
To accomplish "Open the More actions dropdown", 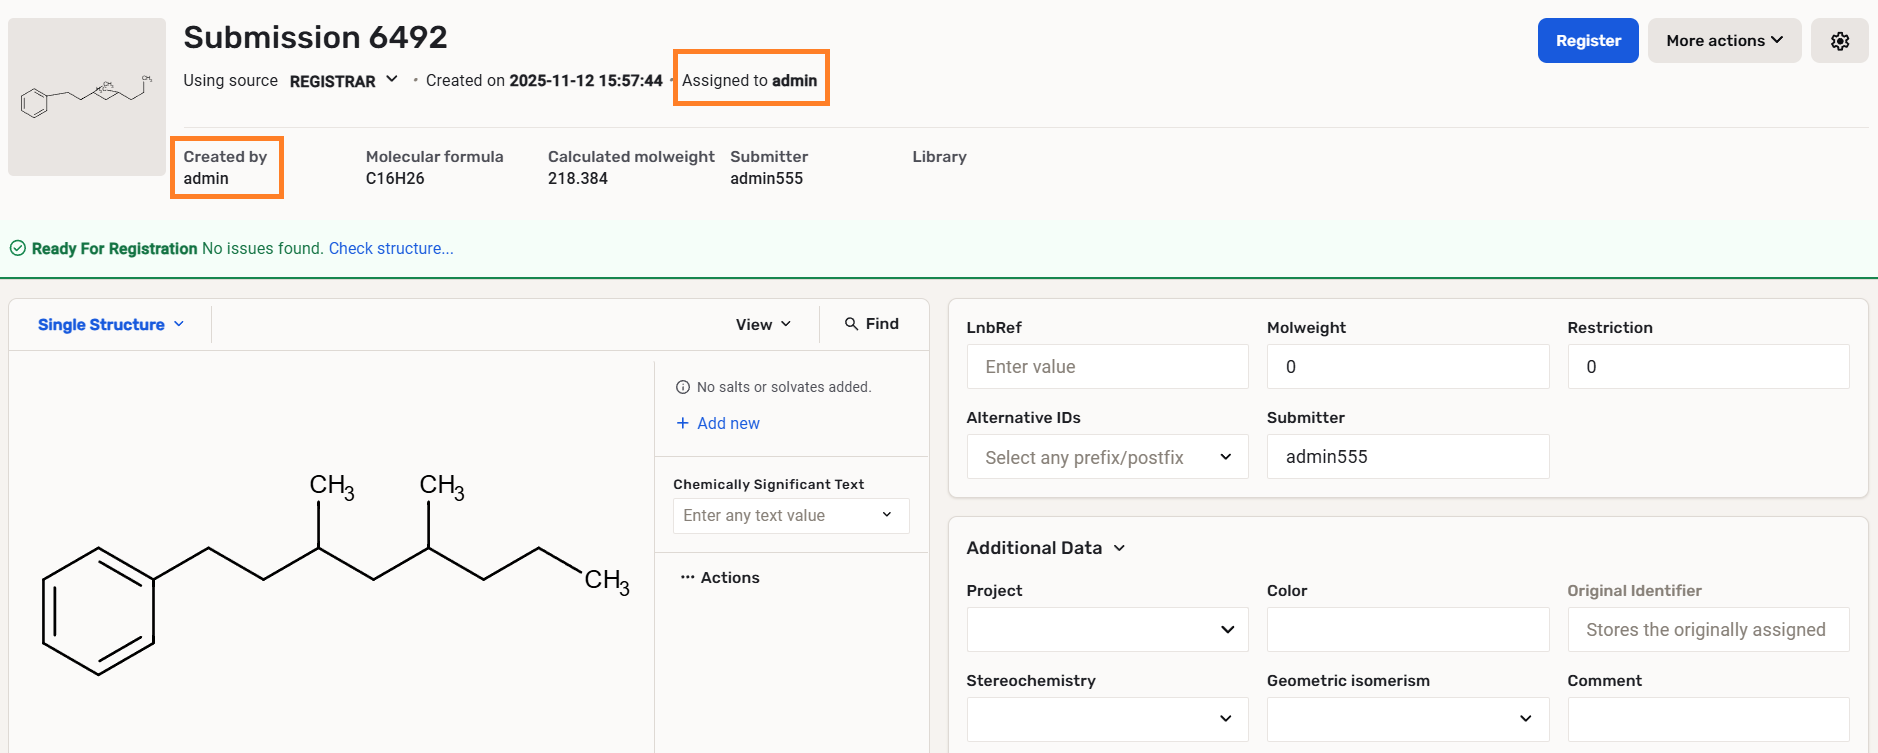I will [x=1724, y=41].
